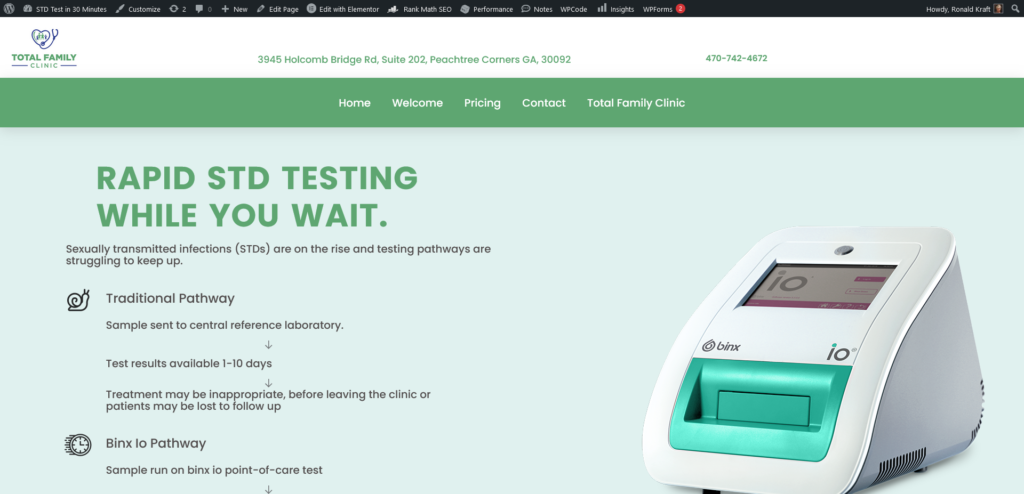
Task: Click the Rank Math chart icon
Action: 393,9
